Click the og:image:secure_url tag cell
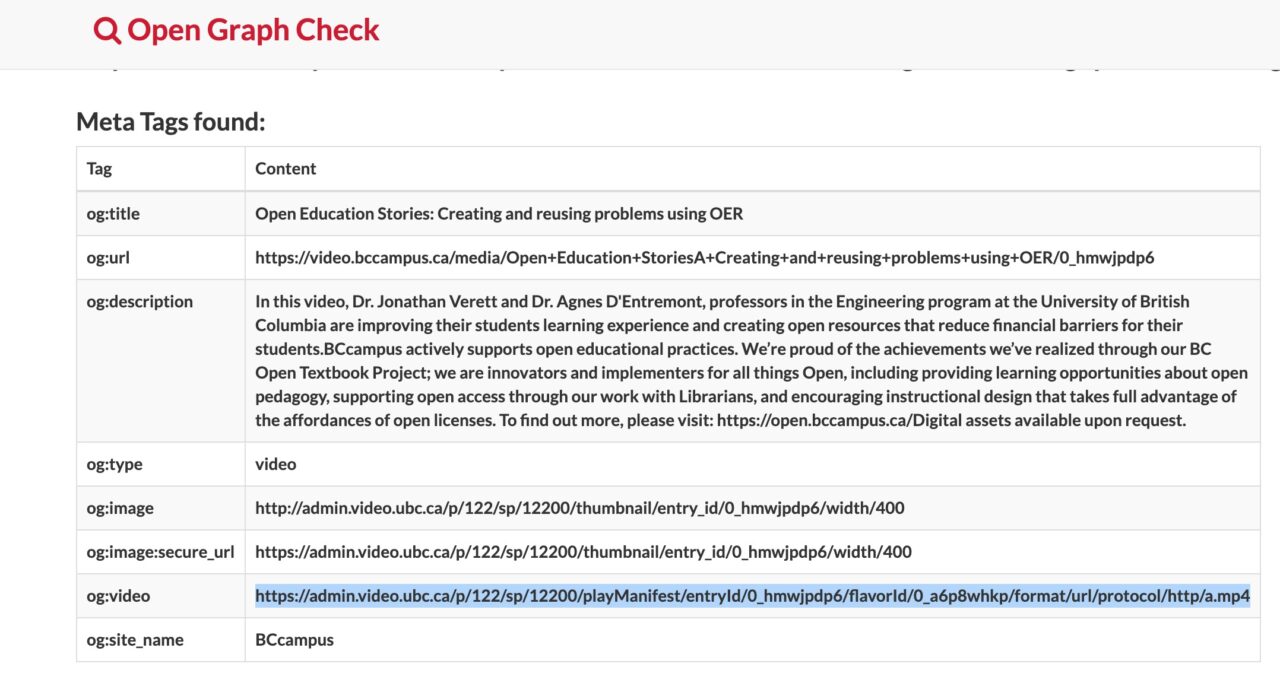Image resolution: width=1280 pixels, height=686 pixels. tap(161, 552)
